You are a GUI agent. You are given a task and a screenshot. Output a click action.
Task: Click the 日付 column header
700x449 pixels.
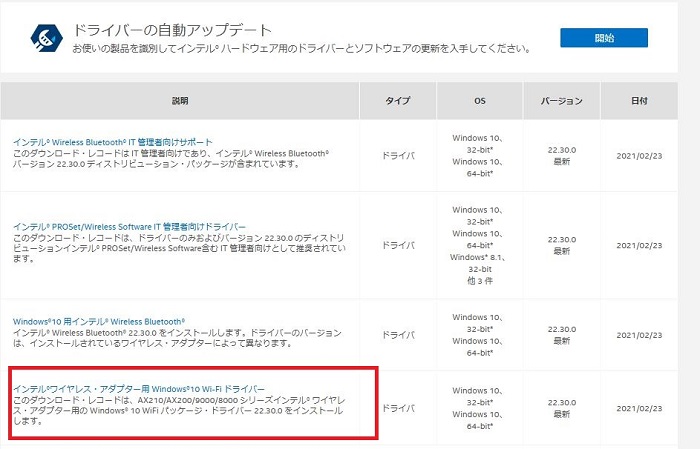[639, 101]
